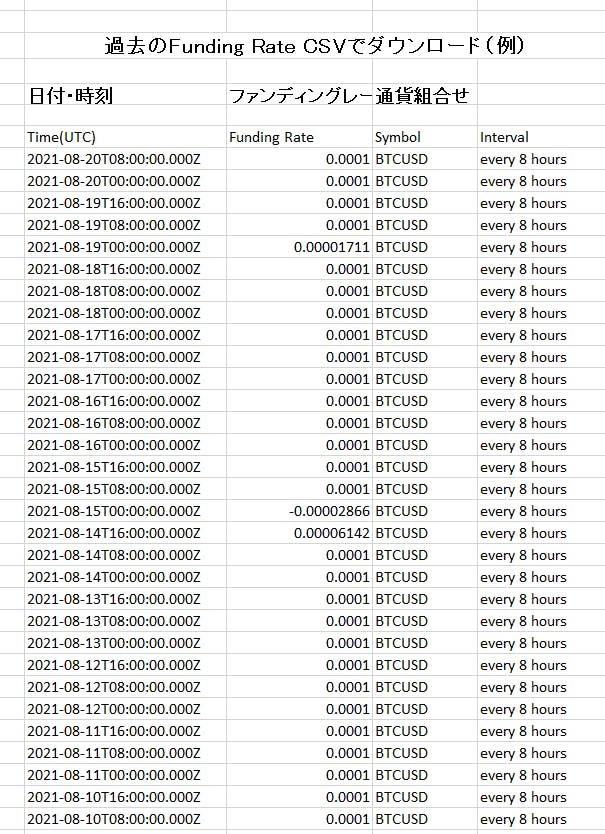Click the 日付・時刻 header cell
The width and height of the screenshot is (605, 834).
point(70,96)
